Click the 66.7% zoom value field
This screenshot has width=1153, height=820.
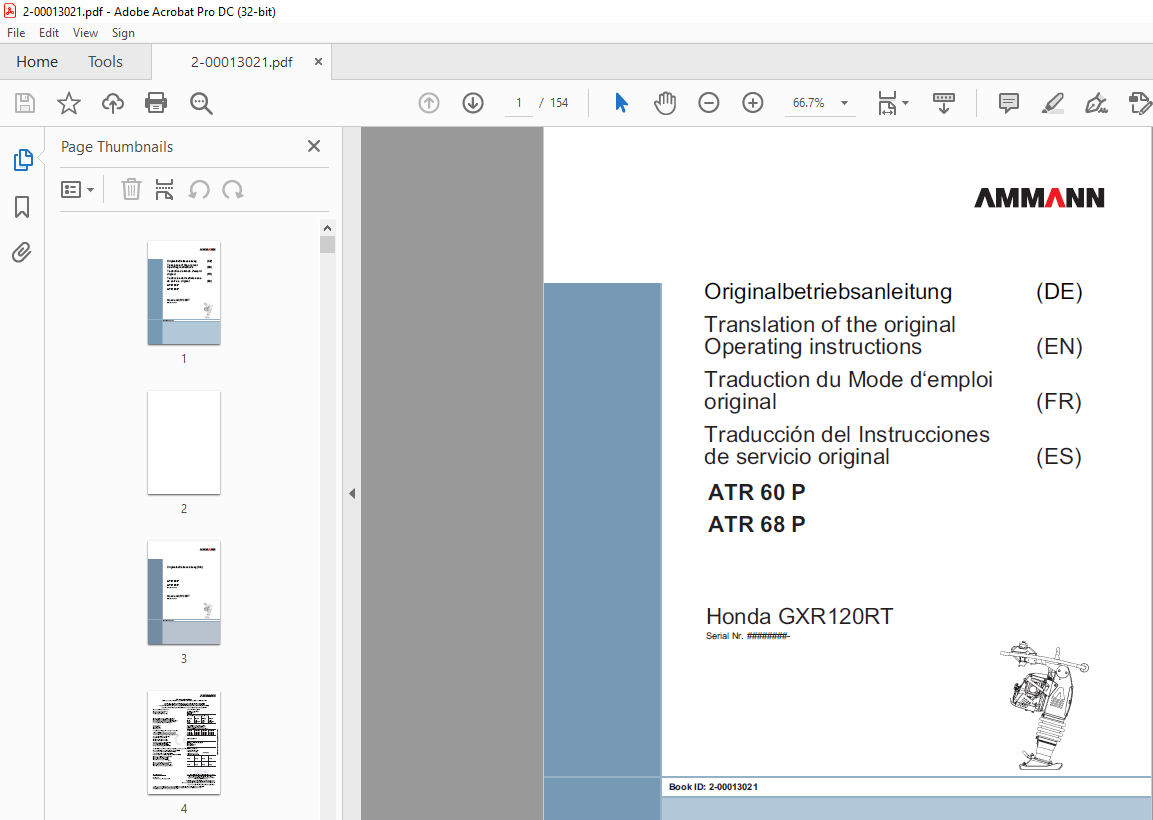[808, 103]
